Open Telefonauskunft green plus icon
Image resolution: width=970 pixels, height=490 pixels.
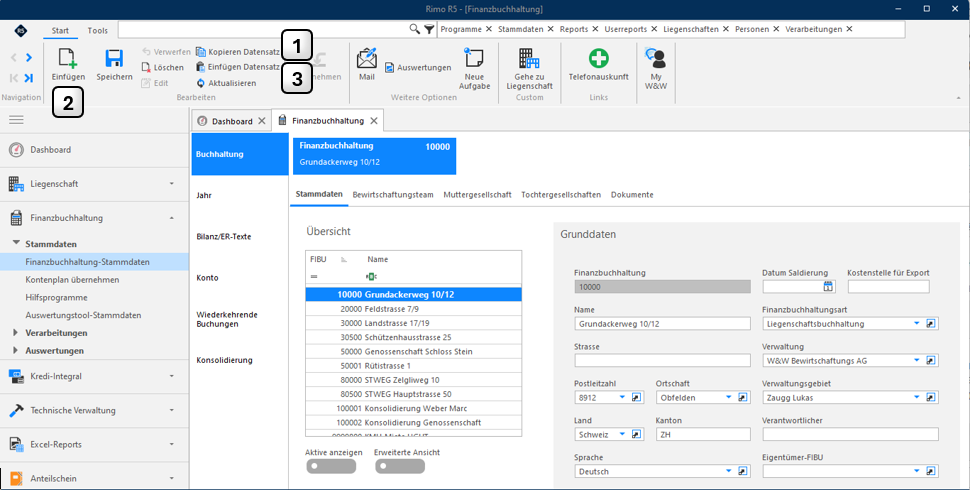tap(598, 58)
